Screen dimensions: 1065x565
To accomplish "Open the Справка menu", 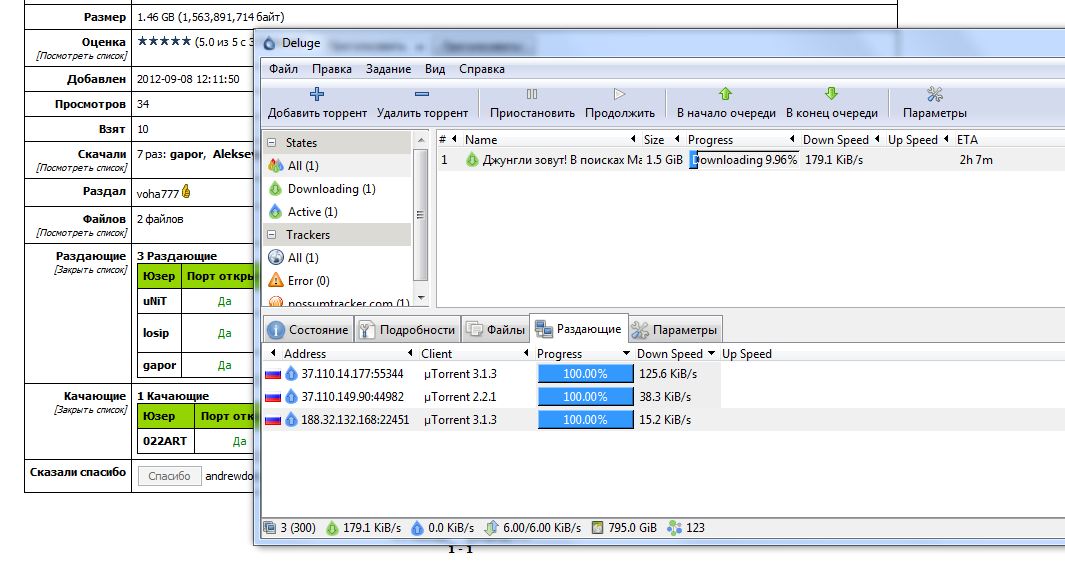I will point(482,69).
